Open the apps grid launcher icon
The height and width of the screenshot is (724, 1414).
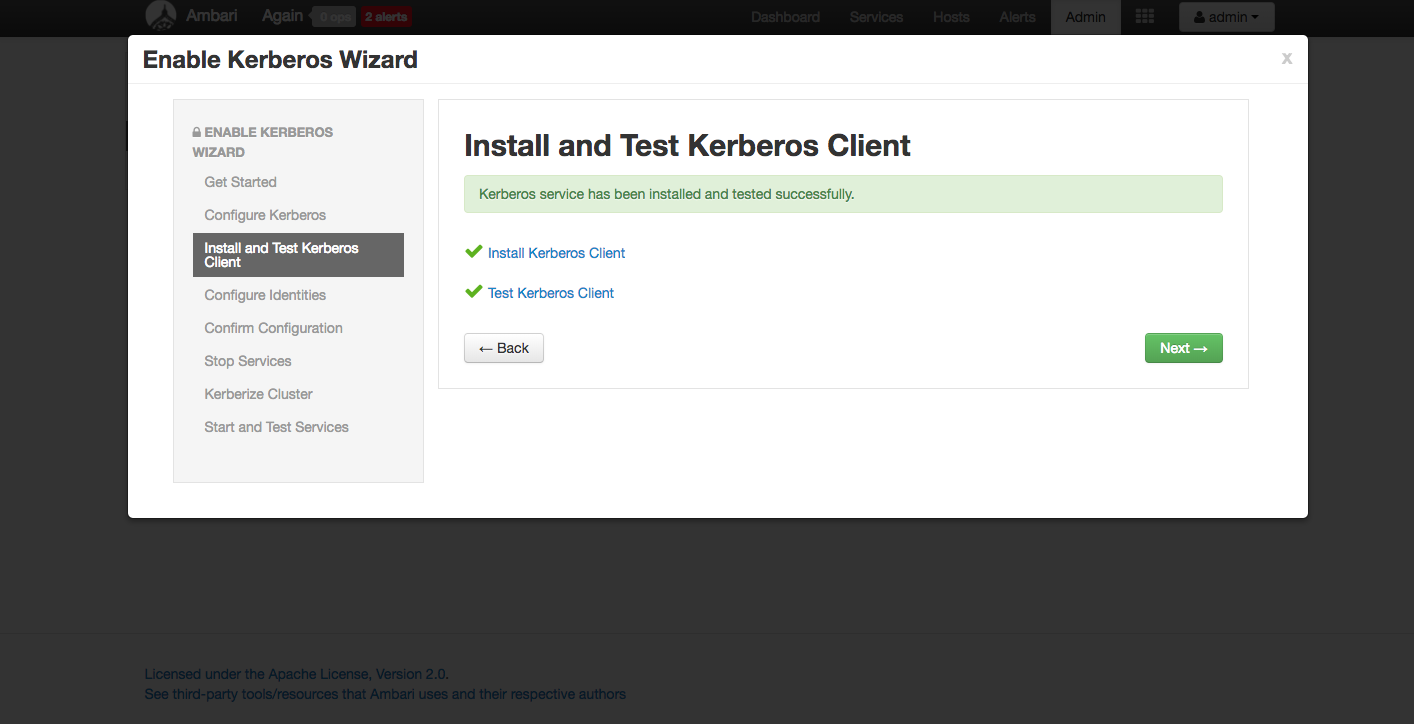pos(1144,16)
